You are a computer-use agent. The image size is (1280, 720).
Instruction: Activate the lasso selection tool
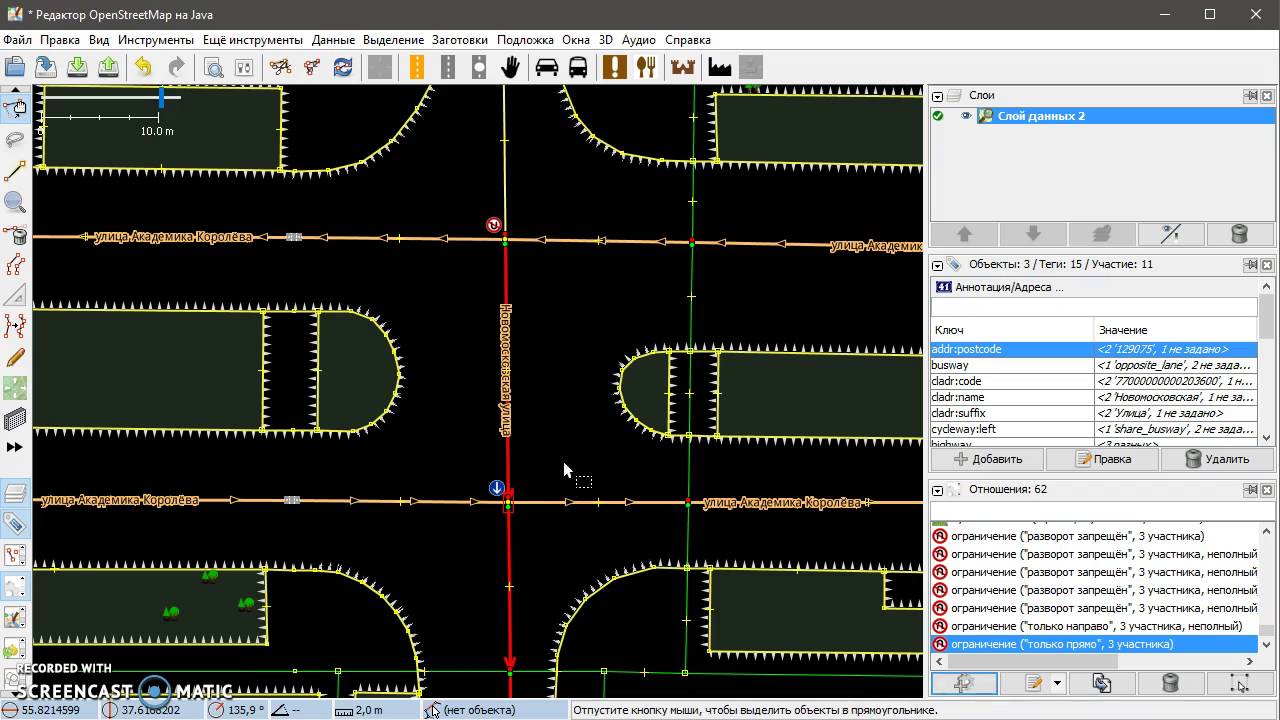click(15, 140)
